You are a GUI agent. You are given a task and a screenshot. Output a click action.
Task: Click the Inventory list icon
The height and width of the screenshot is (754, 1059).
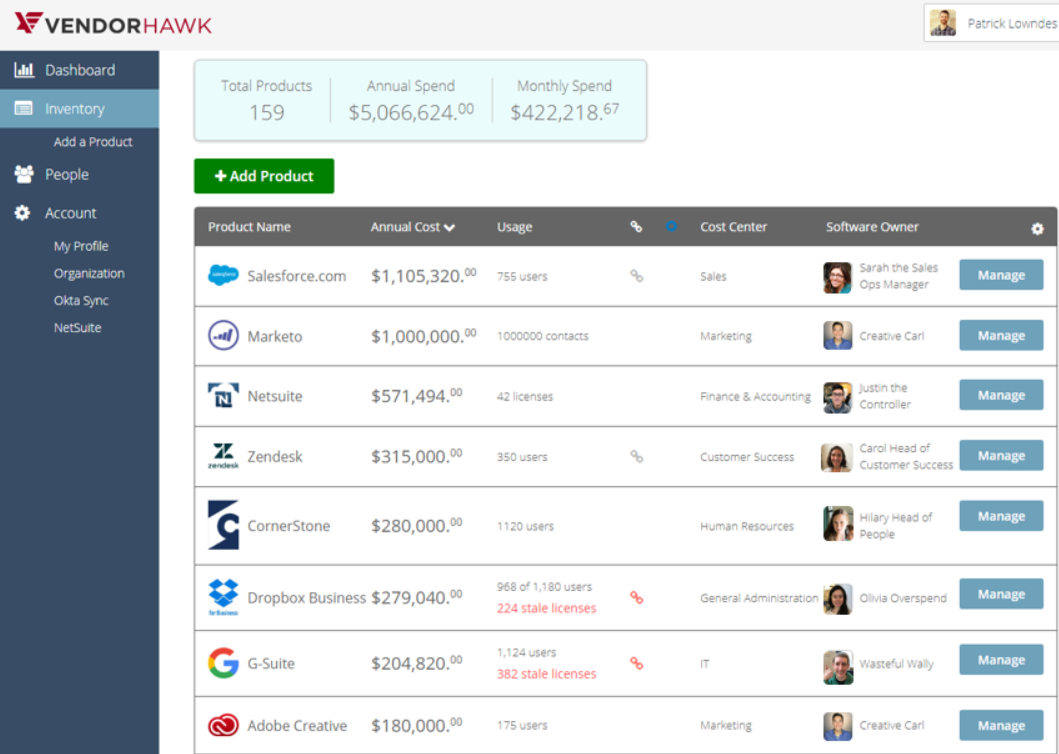pos(24,108)
